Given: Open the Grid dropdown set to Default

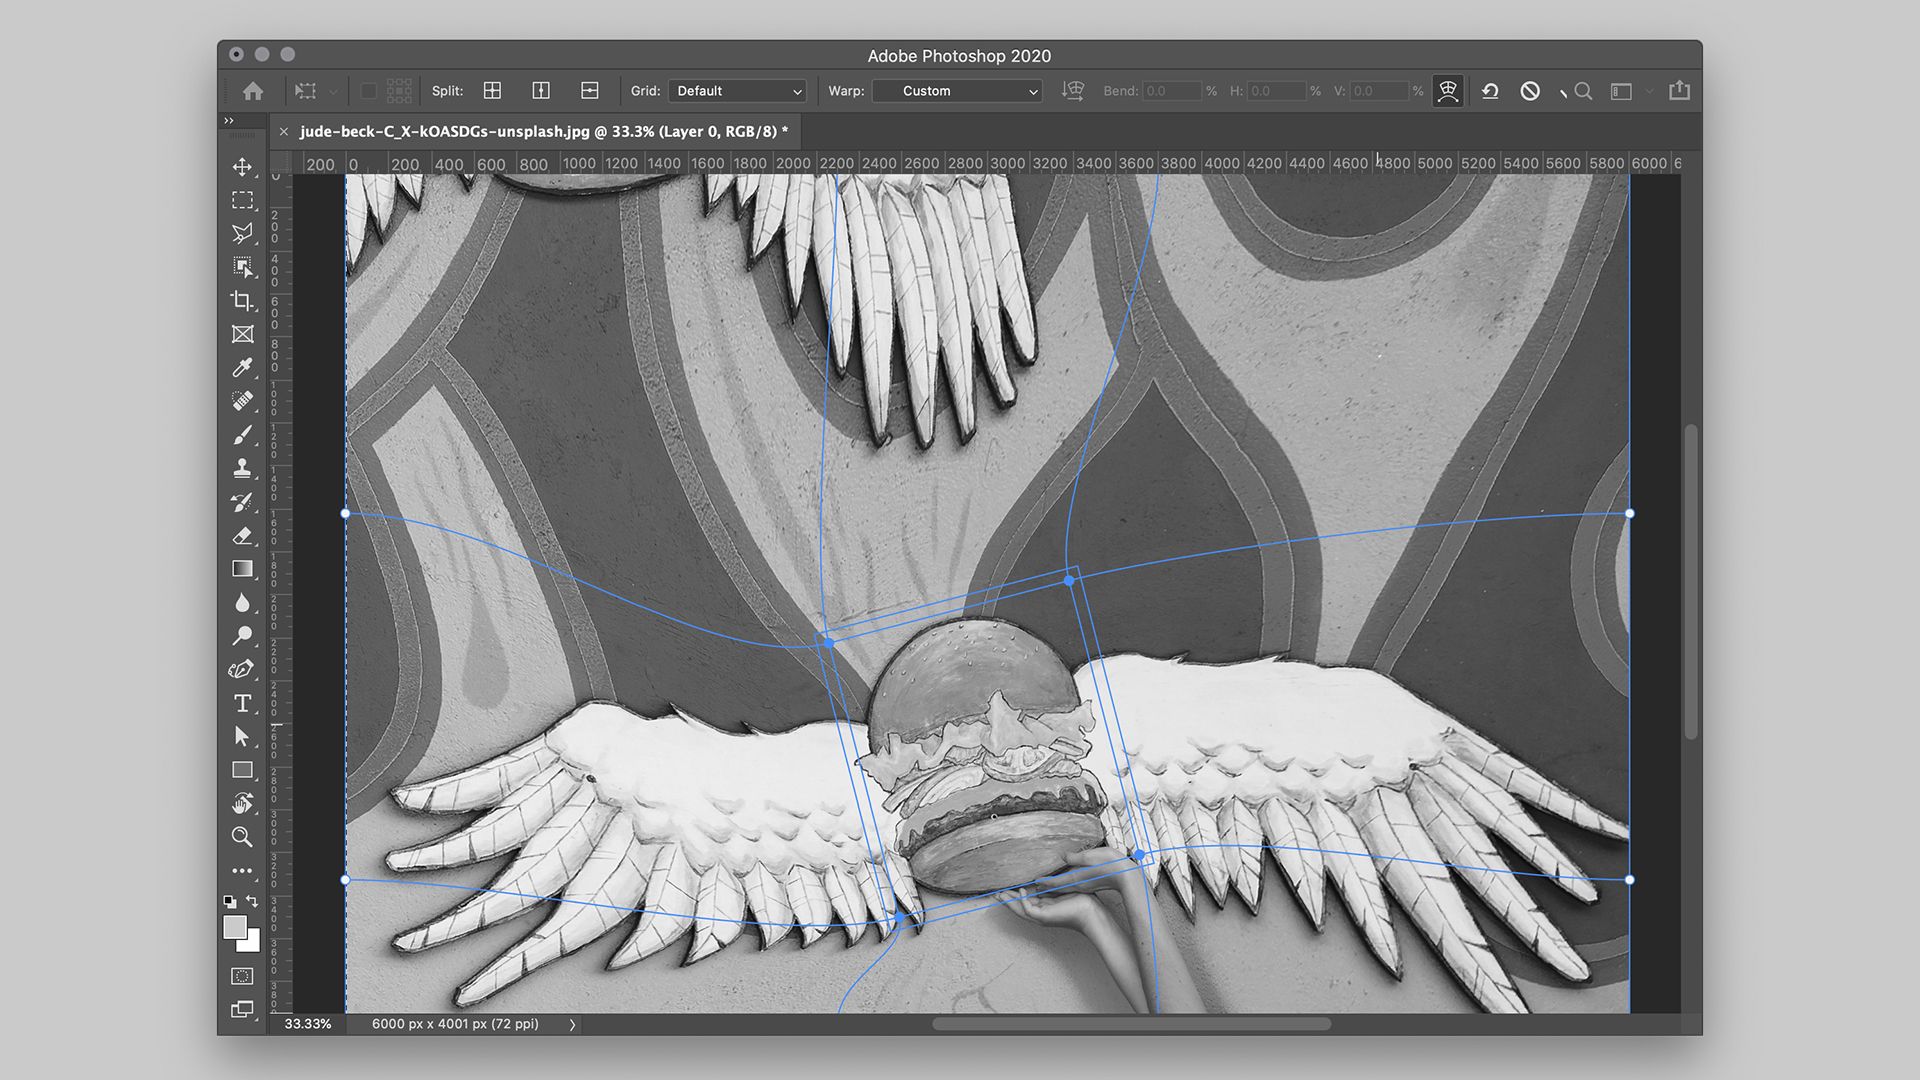Looking at the screenshot, I should [737, 90].
